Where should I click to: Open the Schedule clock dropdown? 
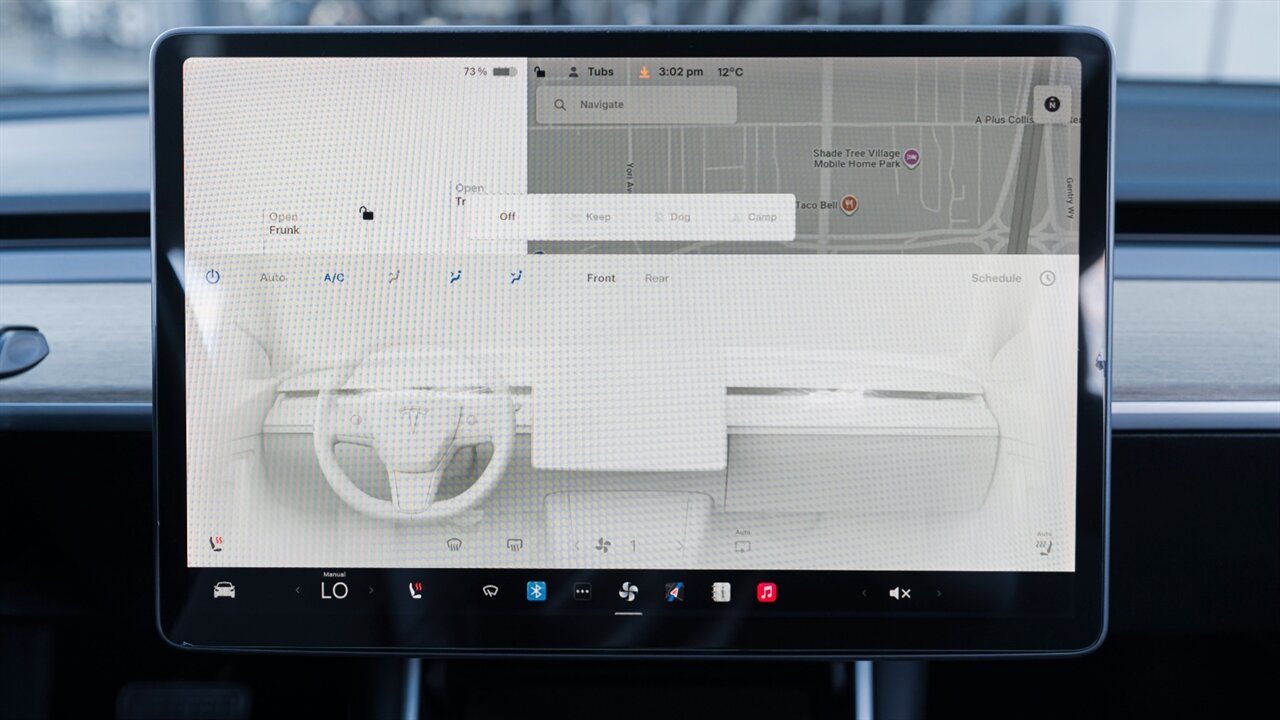[x=1046, y=278]
